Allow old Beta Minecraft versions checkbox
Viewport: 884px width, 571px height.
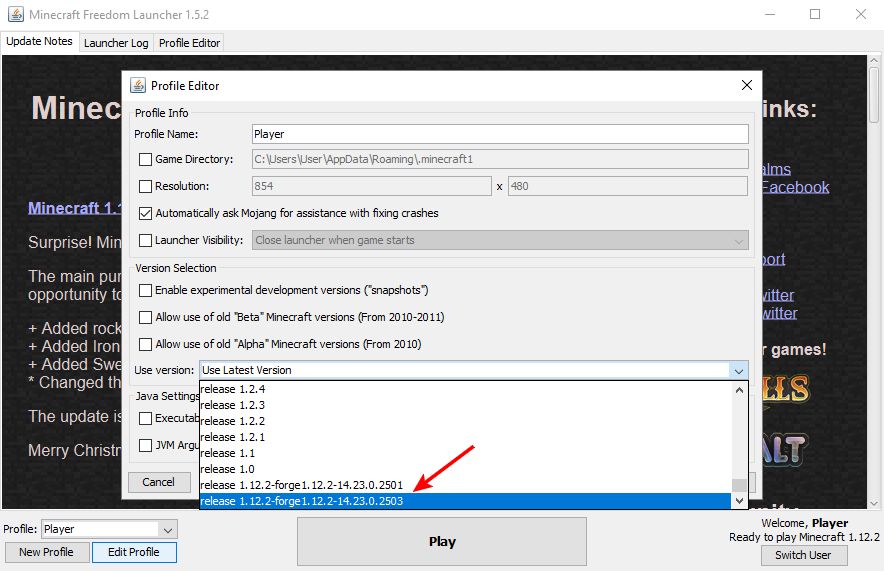coord(146,317)
